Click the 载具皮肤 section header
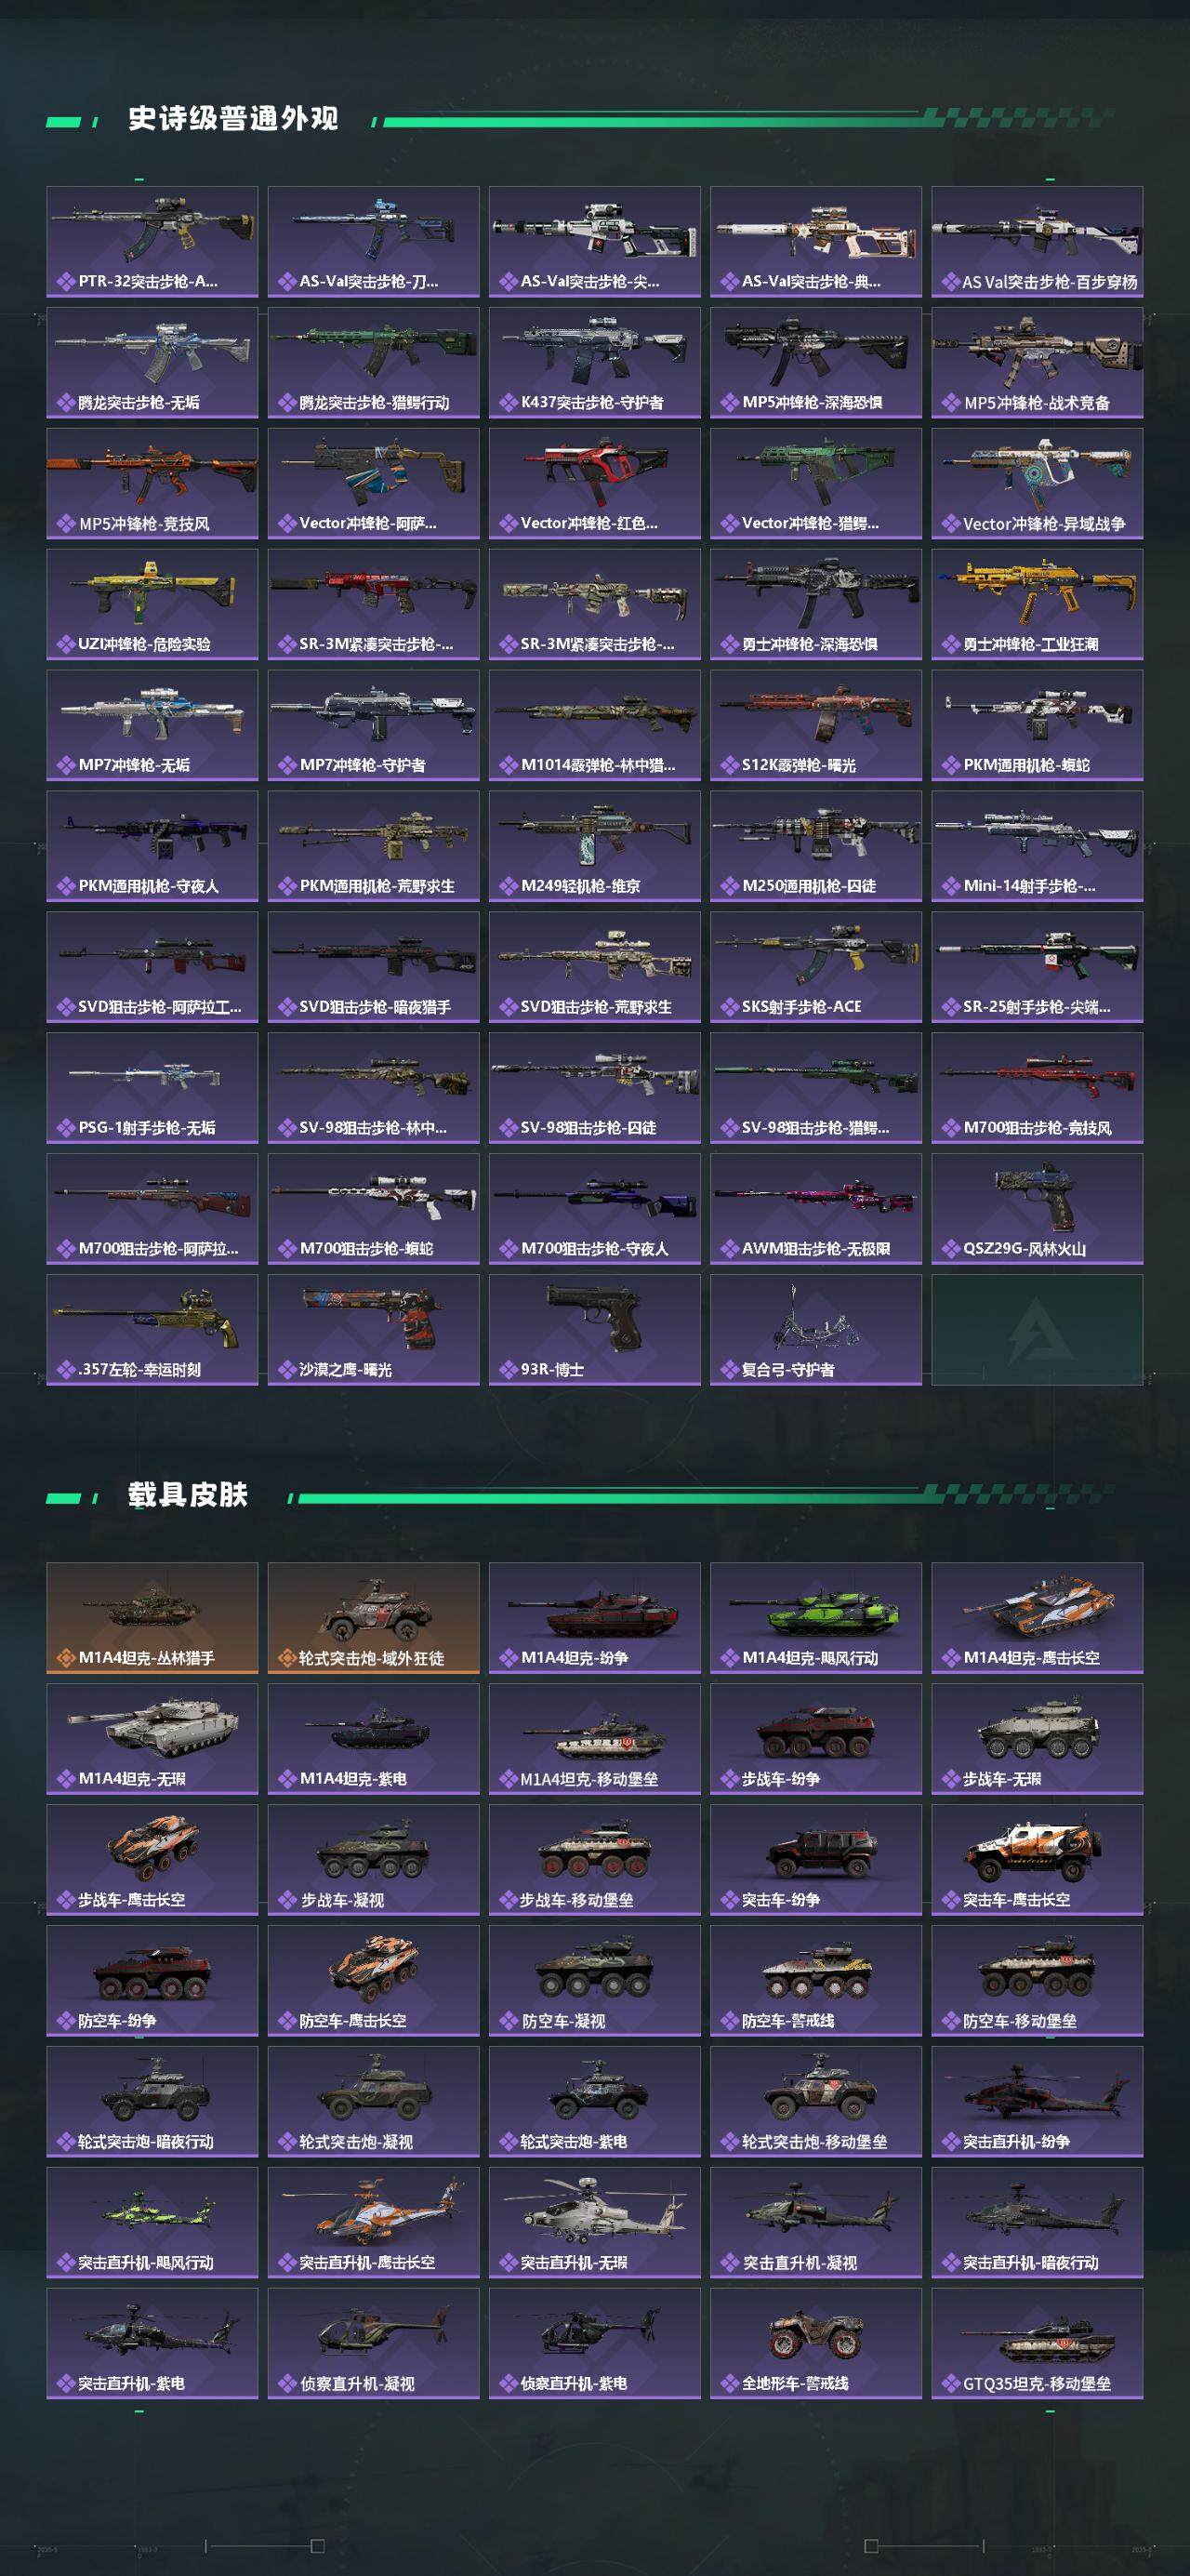The height and width of the screenshot is (2576, 1190). (187, 1495)
